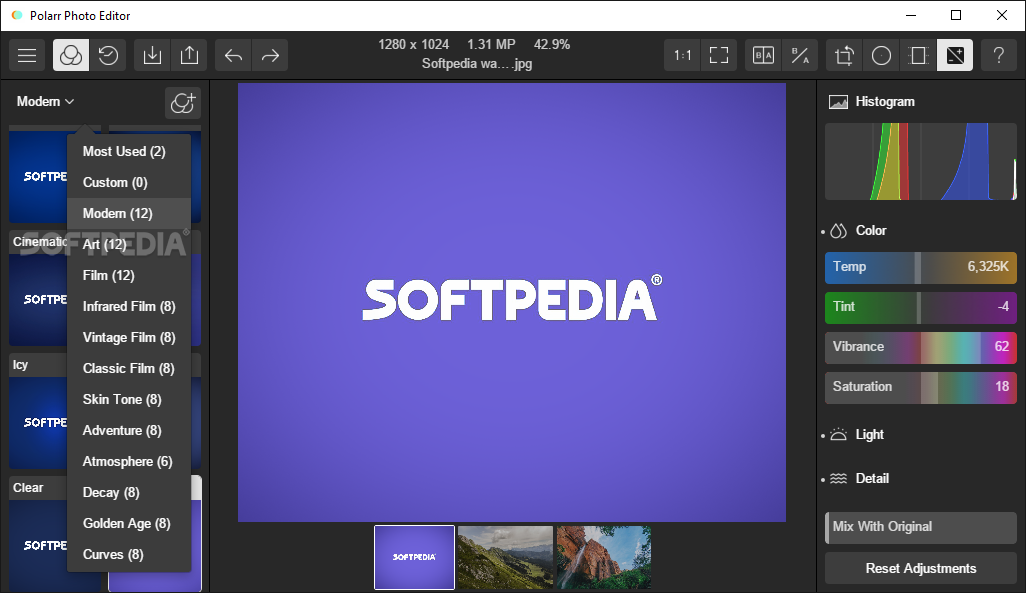Toggle the adjustments panel icon
This screenshot has height=593, width=1026.
click(955, 55)
